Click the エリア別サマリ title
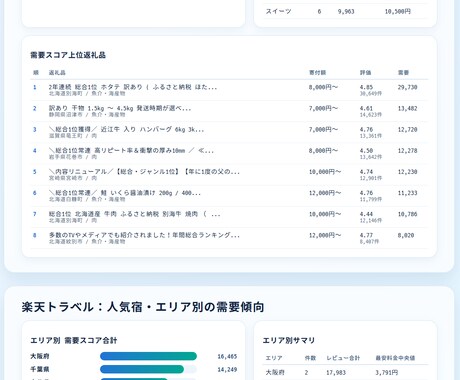 (x=289, y=340)
